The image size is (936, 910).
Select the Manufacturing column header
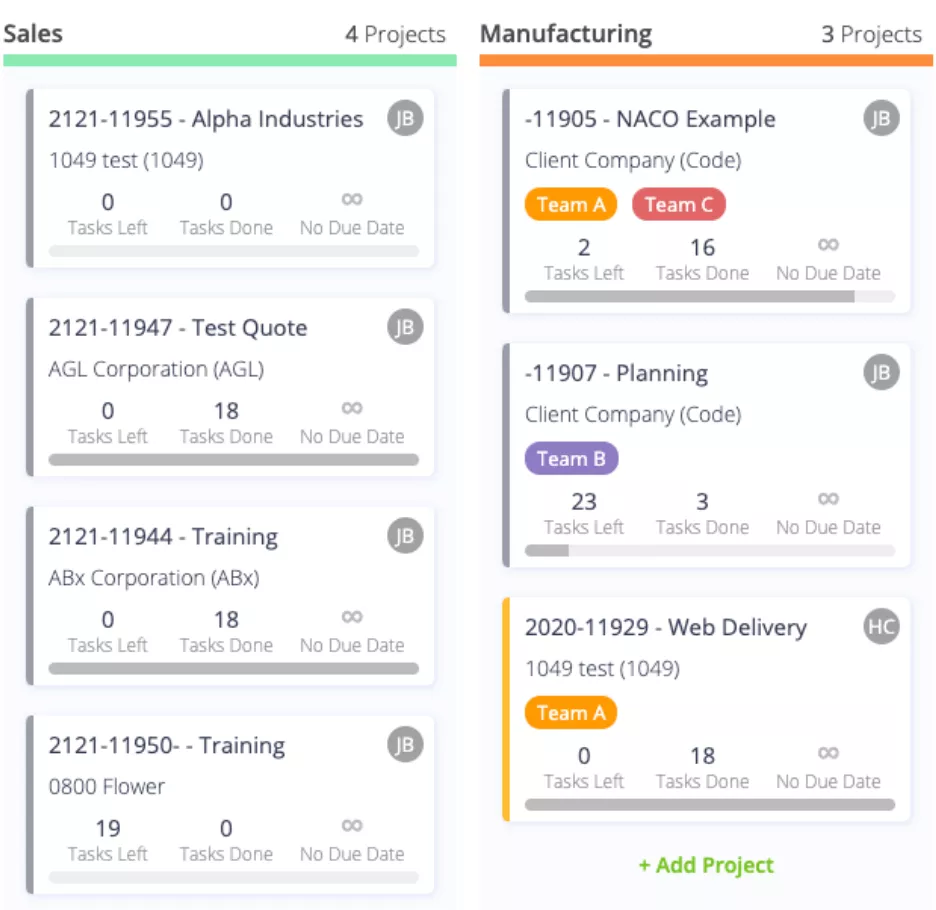566,34
